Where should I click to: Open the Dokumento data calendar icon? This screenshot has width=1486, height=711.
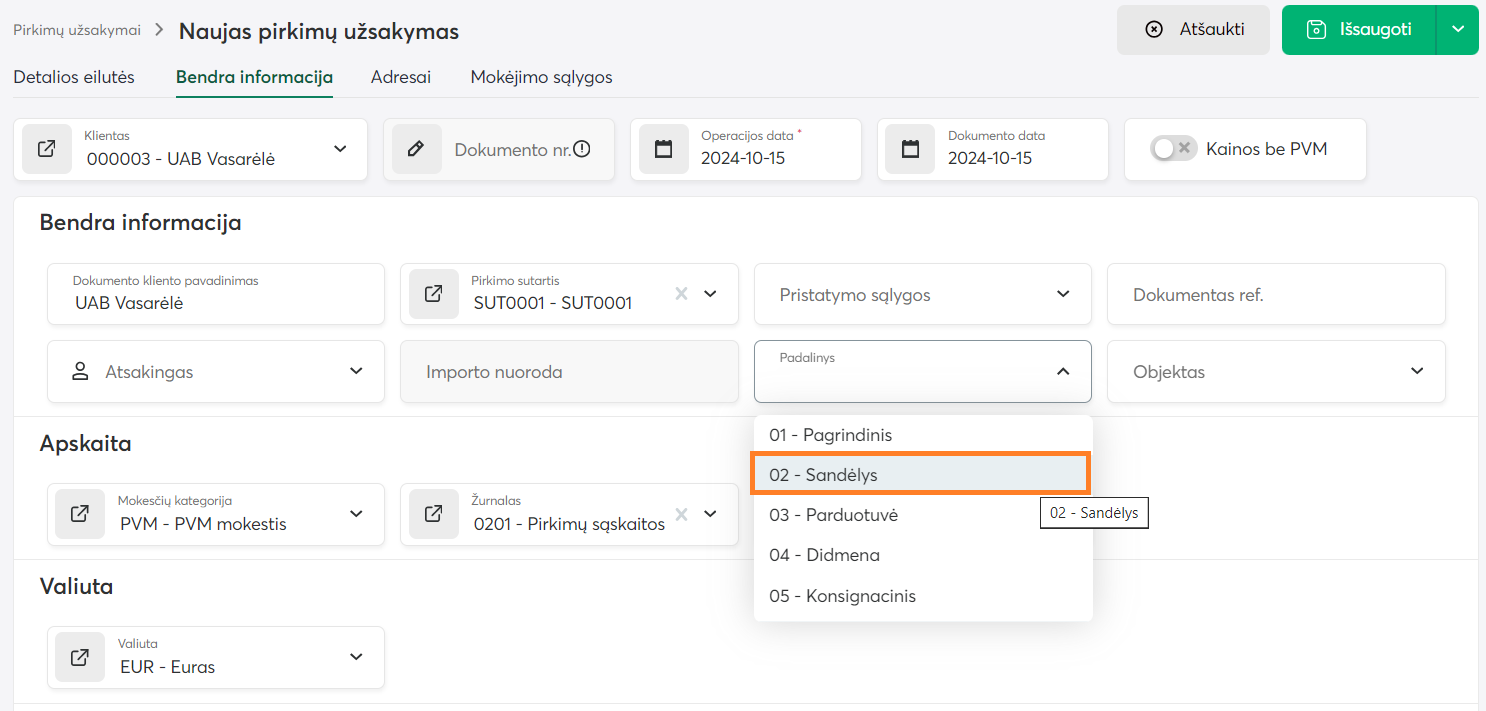(911, 149)
